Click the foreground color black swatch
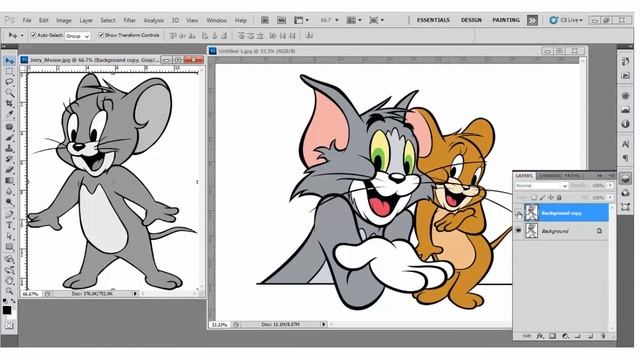This screenshot has height=360, width=640. pyautogui.click(x=7, y=310)
